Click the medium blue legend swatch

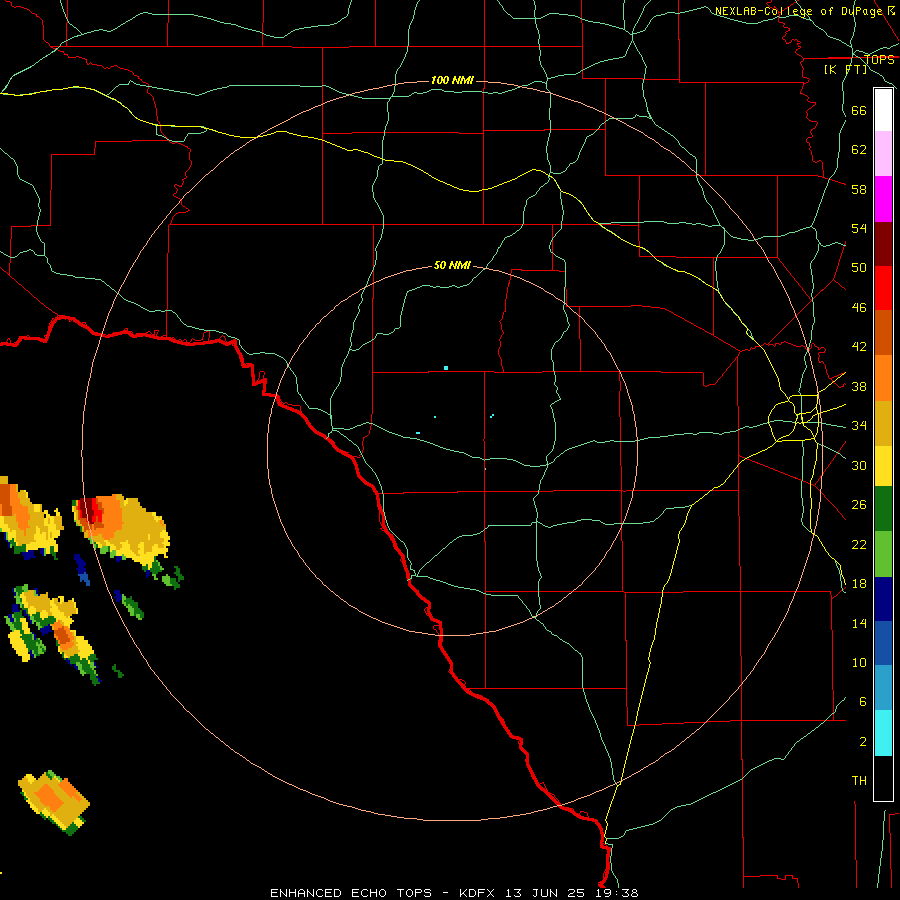tap(883, 643)
